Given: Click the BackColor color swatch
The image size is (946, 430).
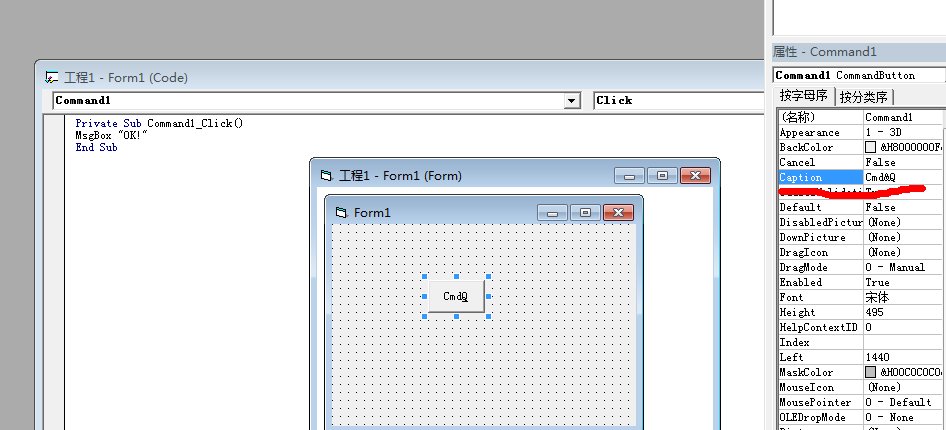Looking at the screenshot, I should [870, 147].
